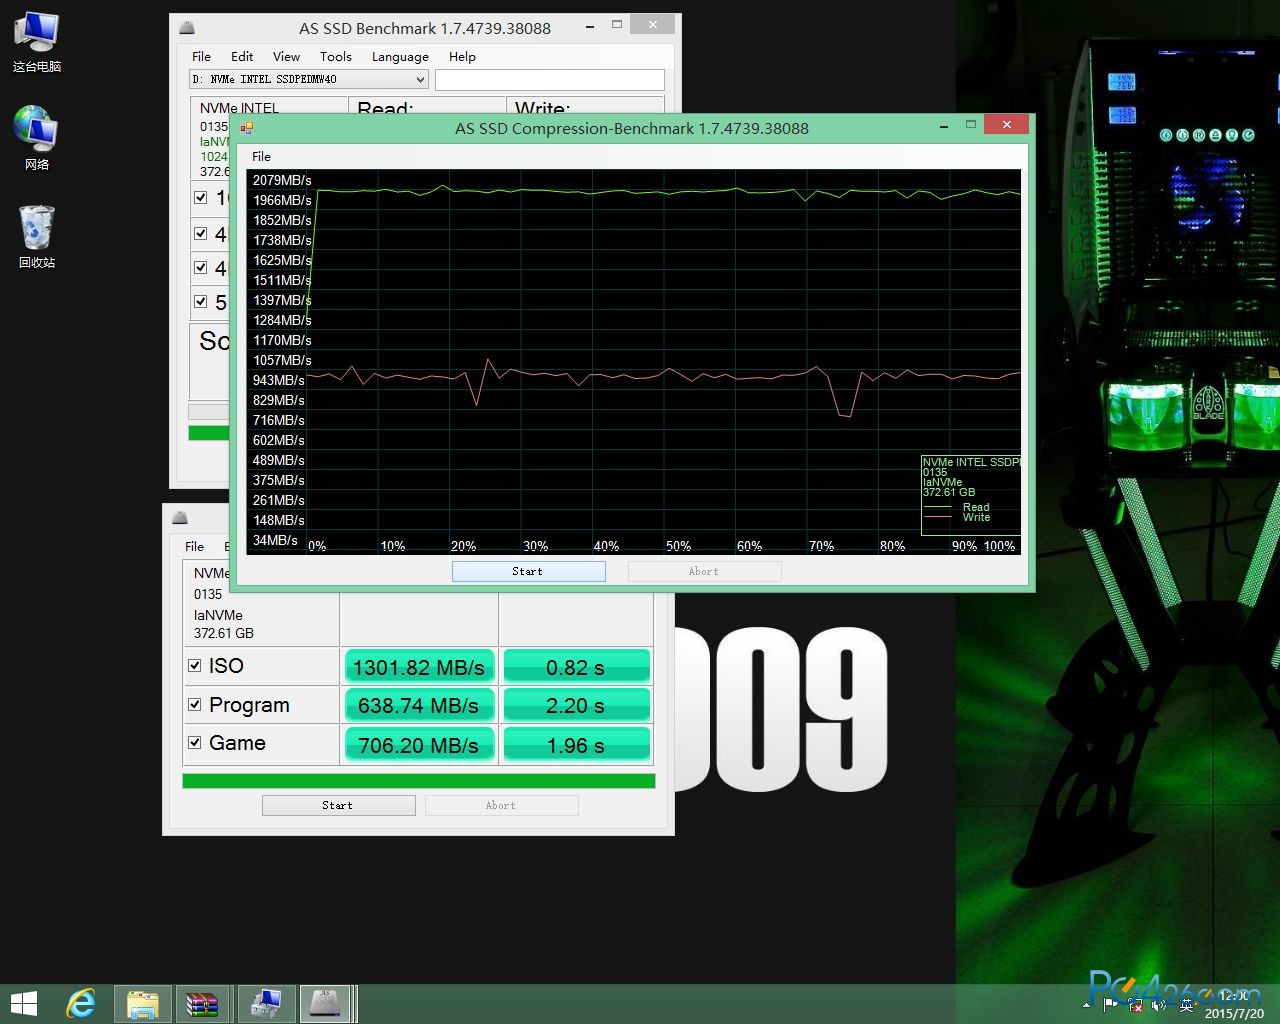Click the 英 input method indicator
Image resolution: width=1280 pixels, height=1024 pixels.
click(x=1187, y=1005)
